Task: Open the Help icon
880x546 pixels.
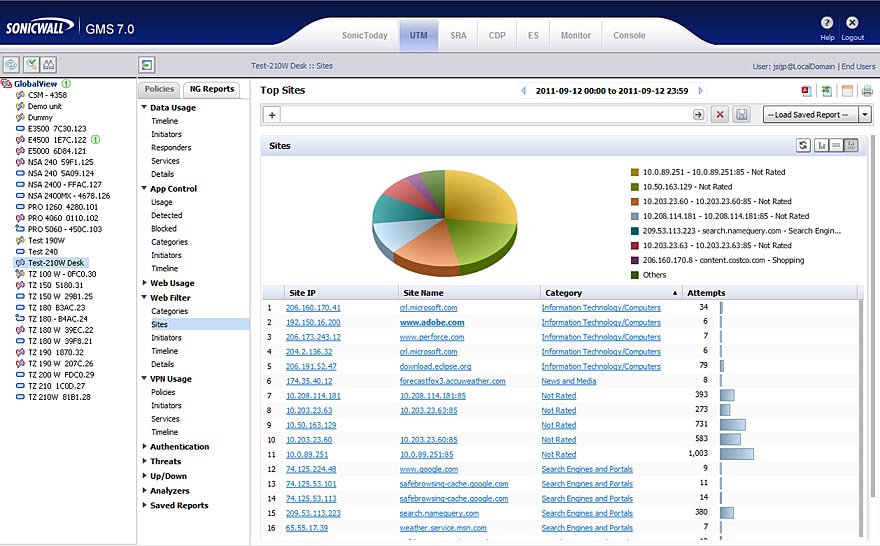Action: (x=827, y=23)
